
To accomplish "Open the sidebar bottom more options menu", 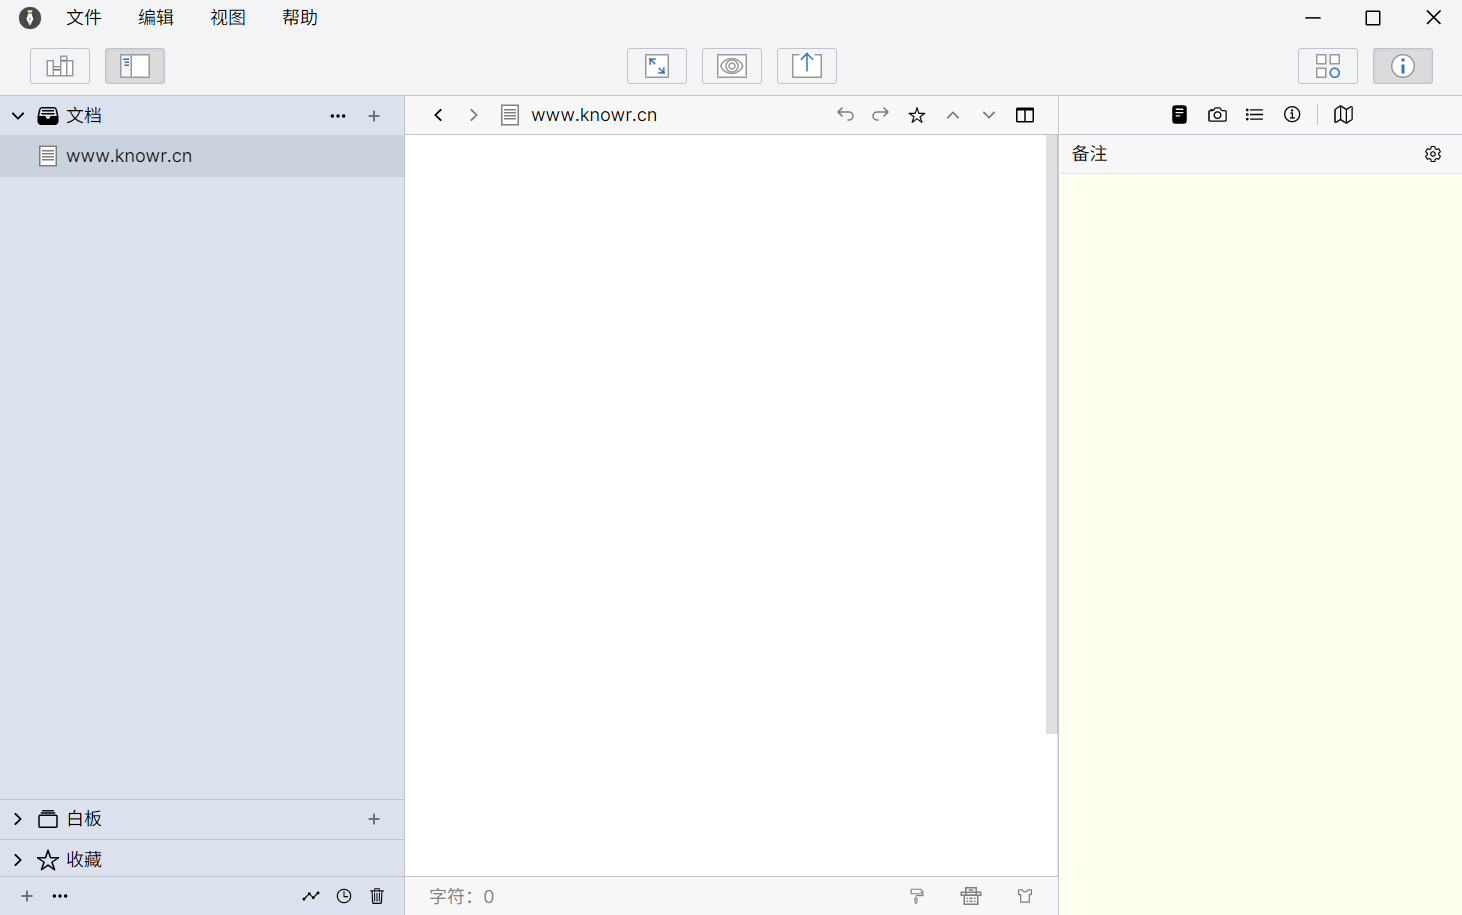I will (60, 896).
